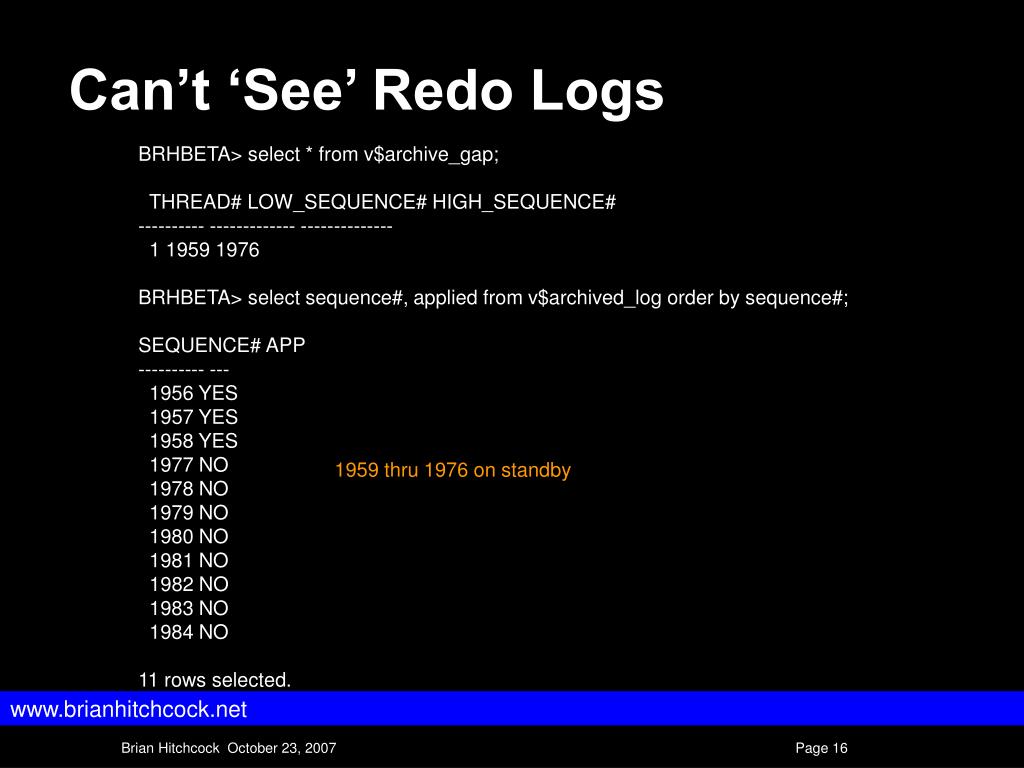The height and width of the screenshot is (768, 1024).
Task: Select the row '1958 YES'
Action: coord(193,441)
